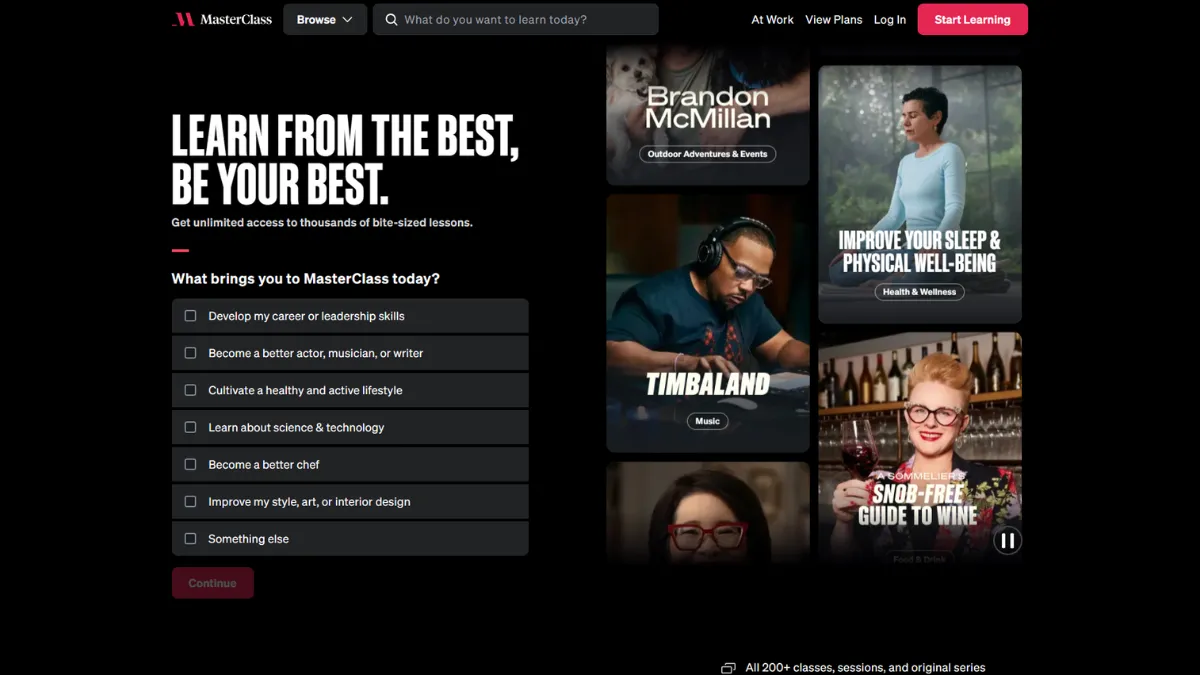Select the Music category tag
1200x675 pixels.
(x=708, y=421)
